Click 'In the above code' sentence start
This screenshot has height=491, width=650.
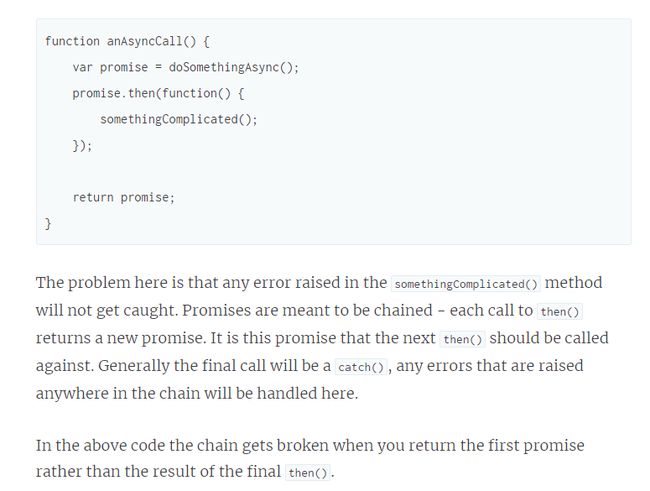(100, 445)
